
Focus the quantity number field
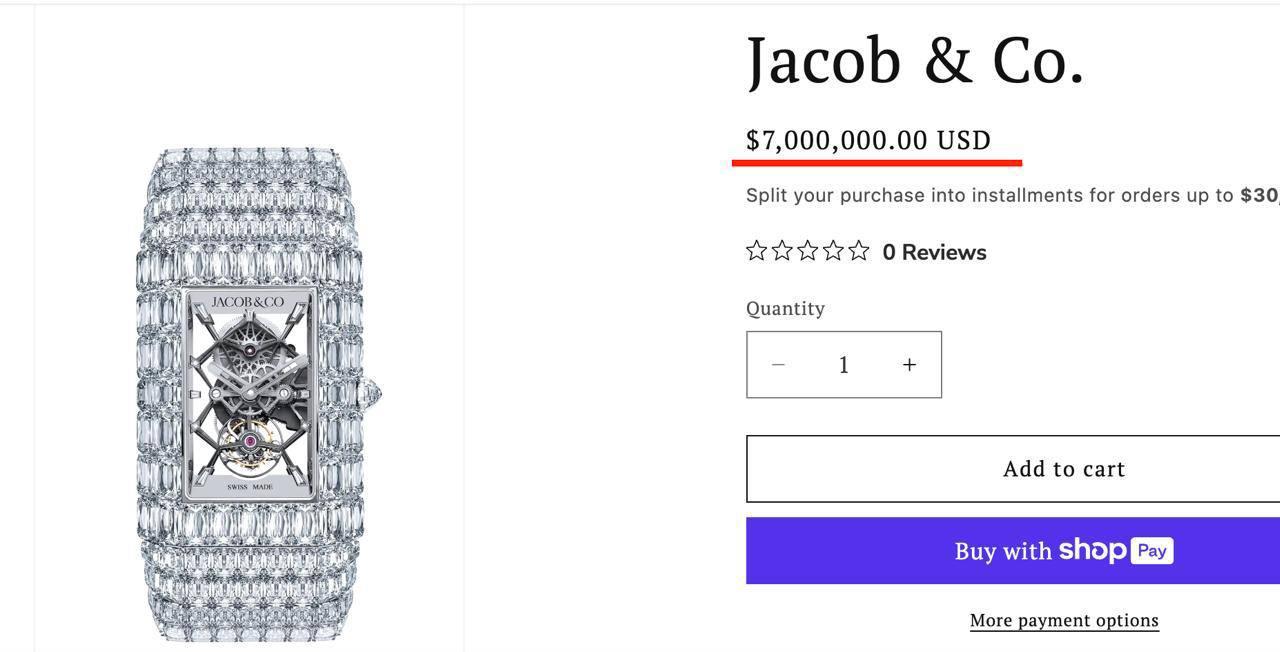point(844,365)
